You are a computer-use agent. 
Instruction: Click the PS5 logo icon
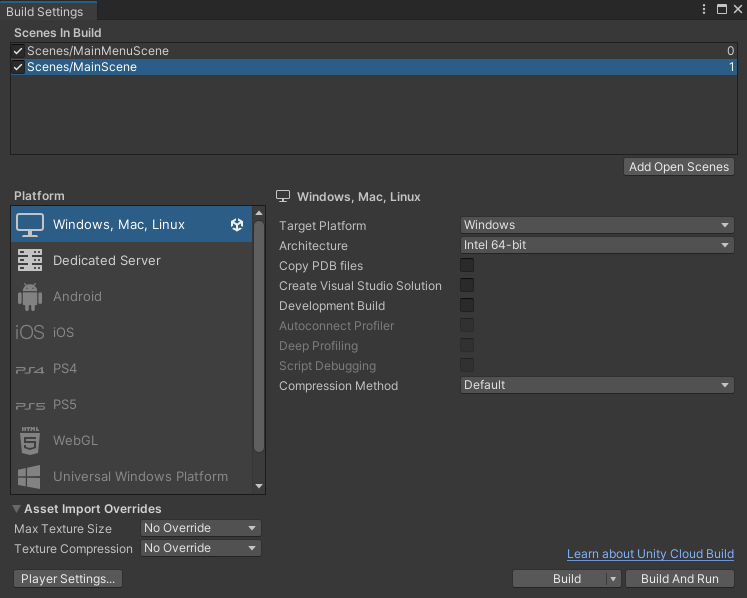coord(30,406)
